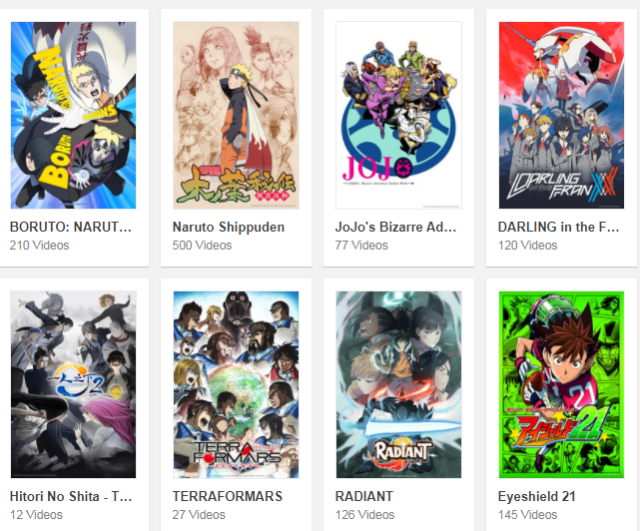Open the DARLING in the F... title link
Viewport: 640px width, 531px height.
(558, 227)
